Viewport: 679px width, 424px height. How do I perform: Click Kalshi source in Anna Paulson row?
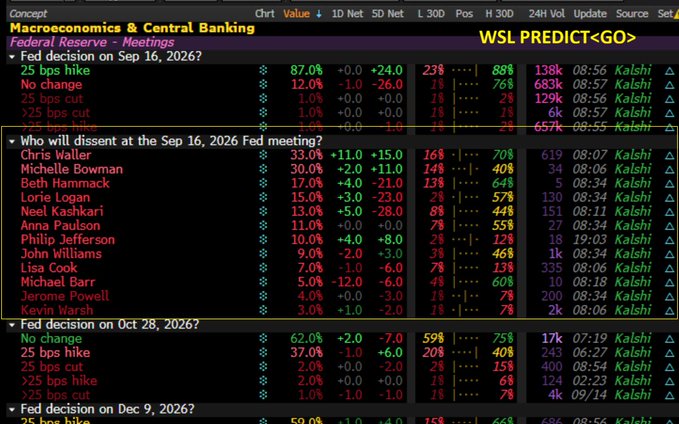[633, 226]
